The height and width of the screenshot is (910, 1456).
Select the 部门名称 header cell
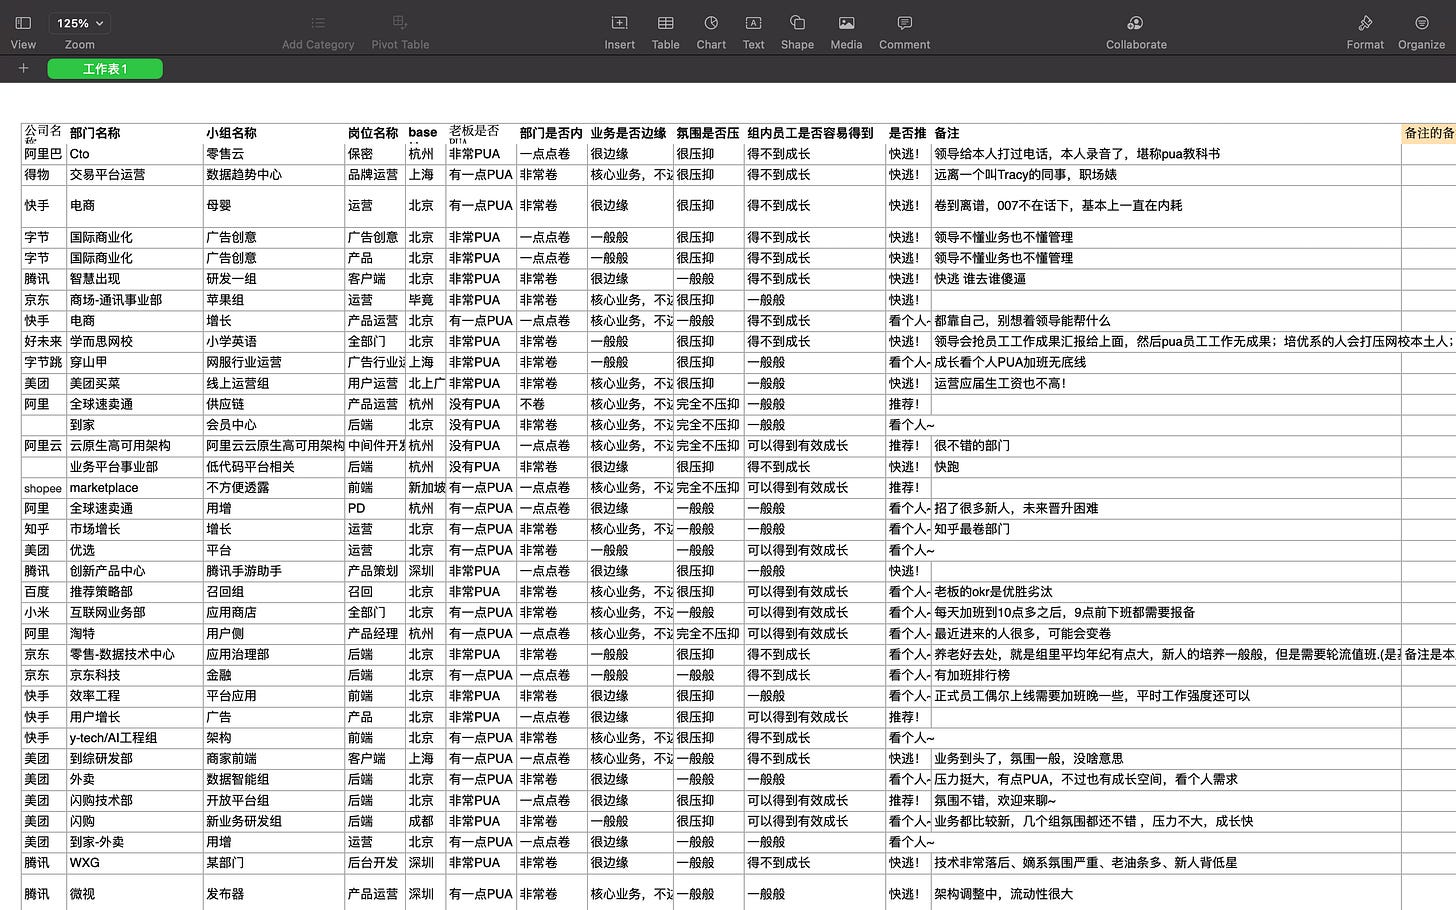click(135, 133)
